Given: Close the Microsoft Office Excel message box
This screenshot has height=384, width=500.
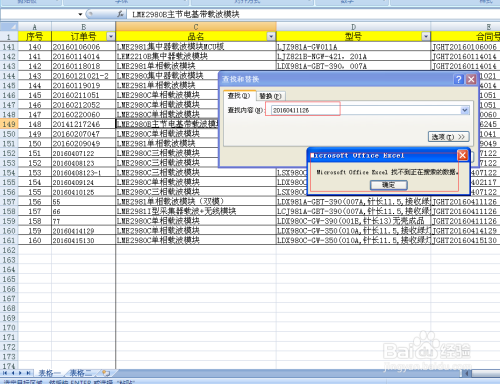Looking at the screenshot, I should click(463, 155).
